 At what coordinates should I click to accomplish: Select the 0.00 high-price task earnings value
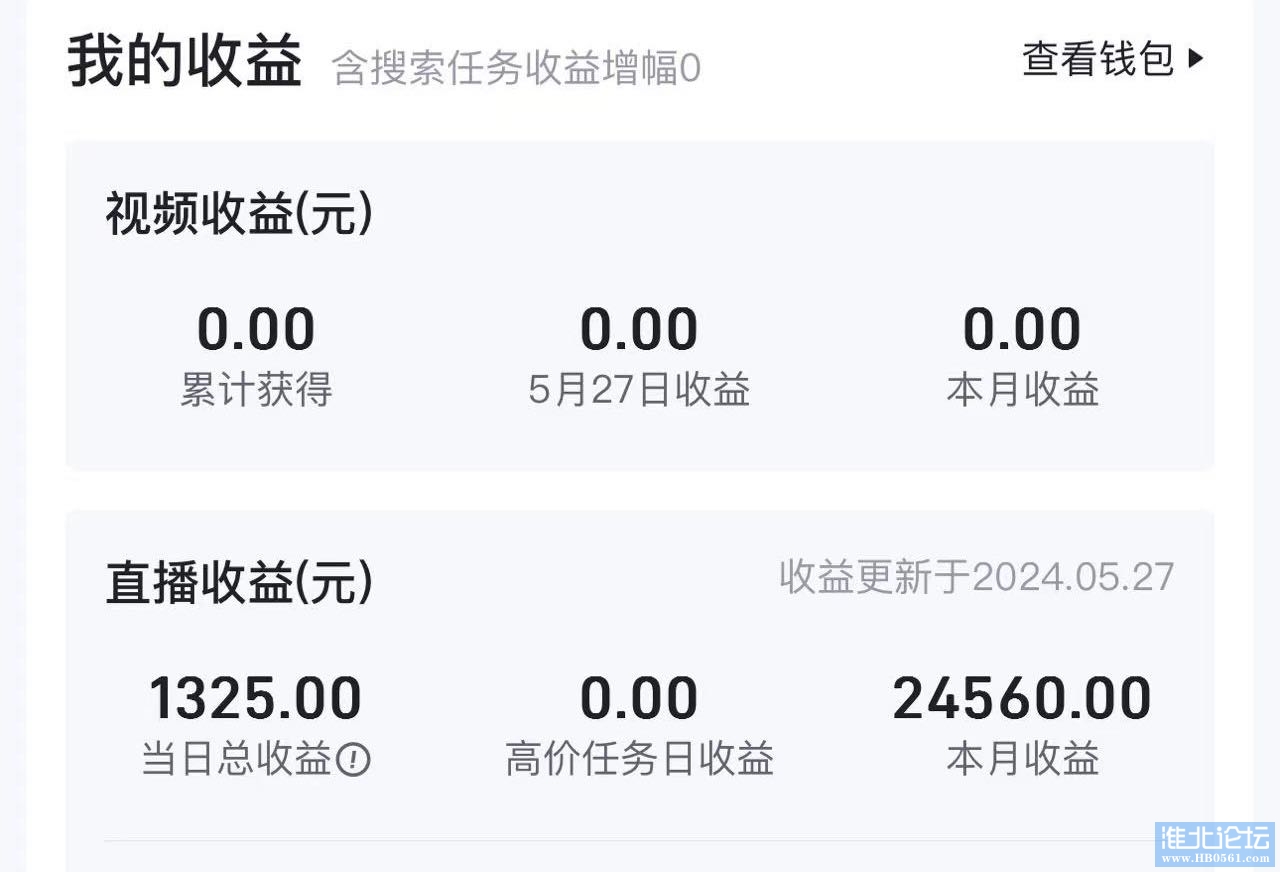click(639, 698)
